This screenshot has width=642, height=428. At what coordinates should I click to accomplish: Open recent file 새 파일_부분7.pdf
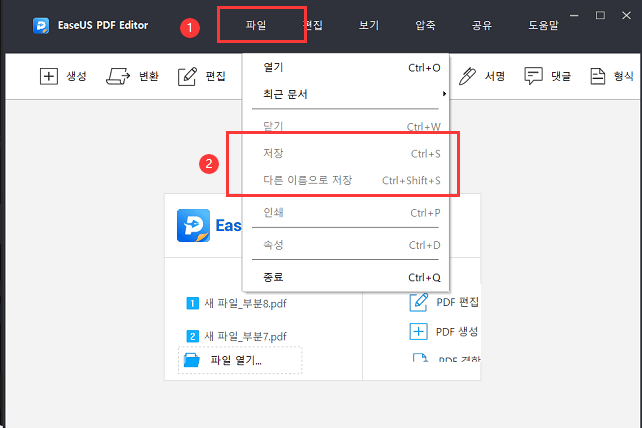(243, 336)
